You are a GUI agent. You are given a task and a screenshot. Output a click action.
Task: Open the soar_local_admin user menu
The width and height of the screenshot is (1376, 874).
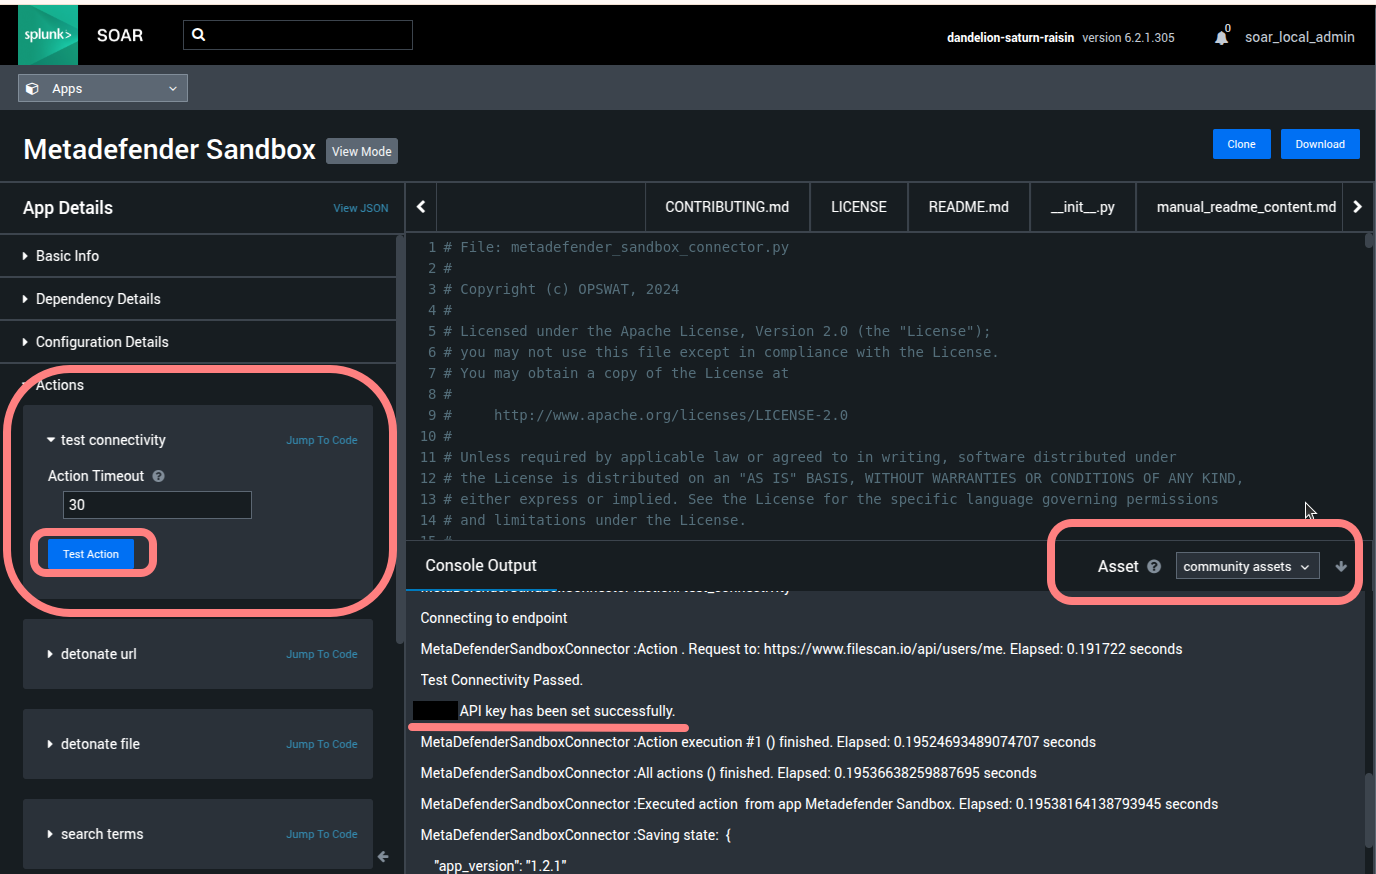click(1299, 37)
